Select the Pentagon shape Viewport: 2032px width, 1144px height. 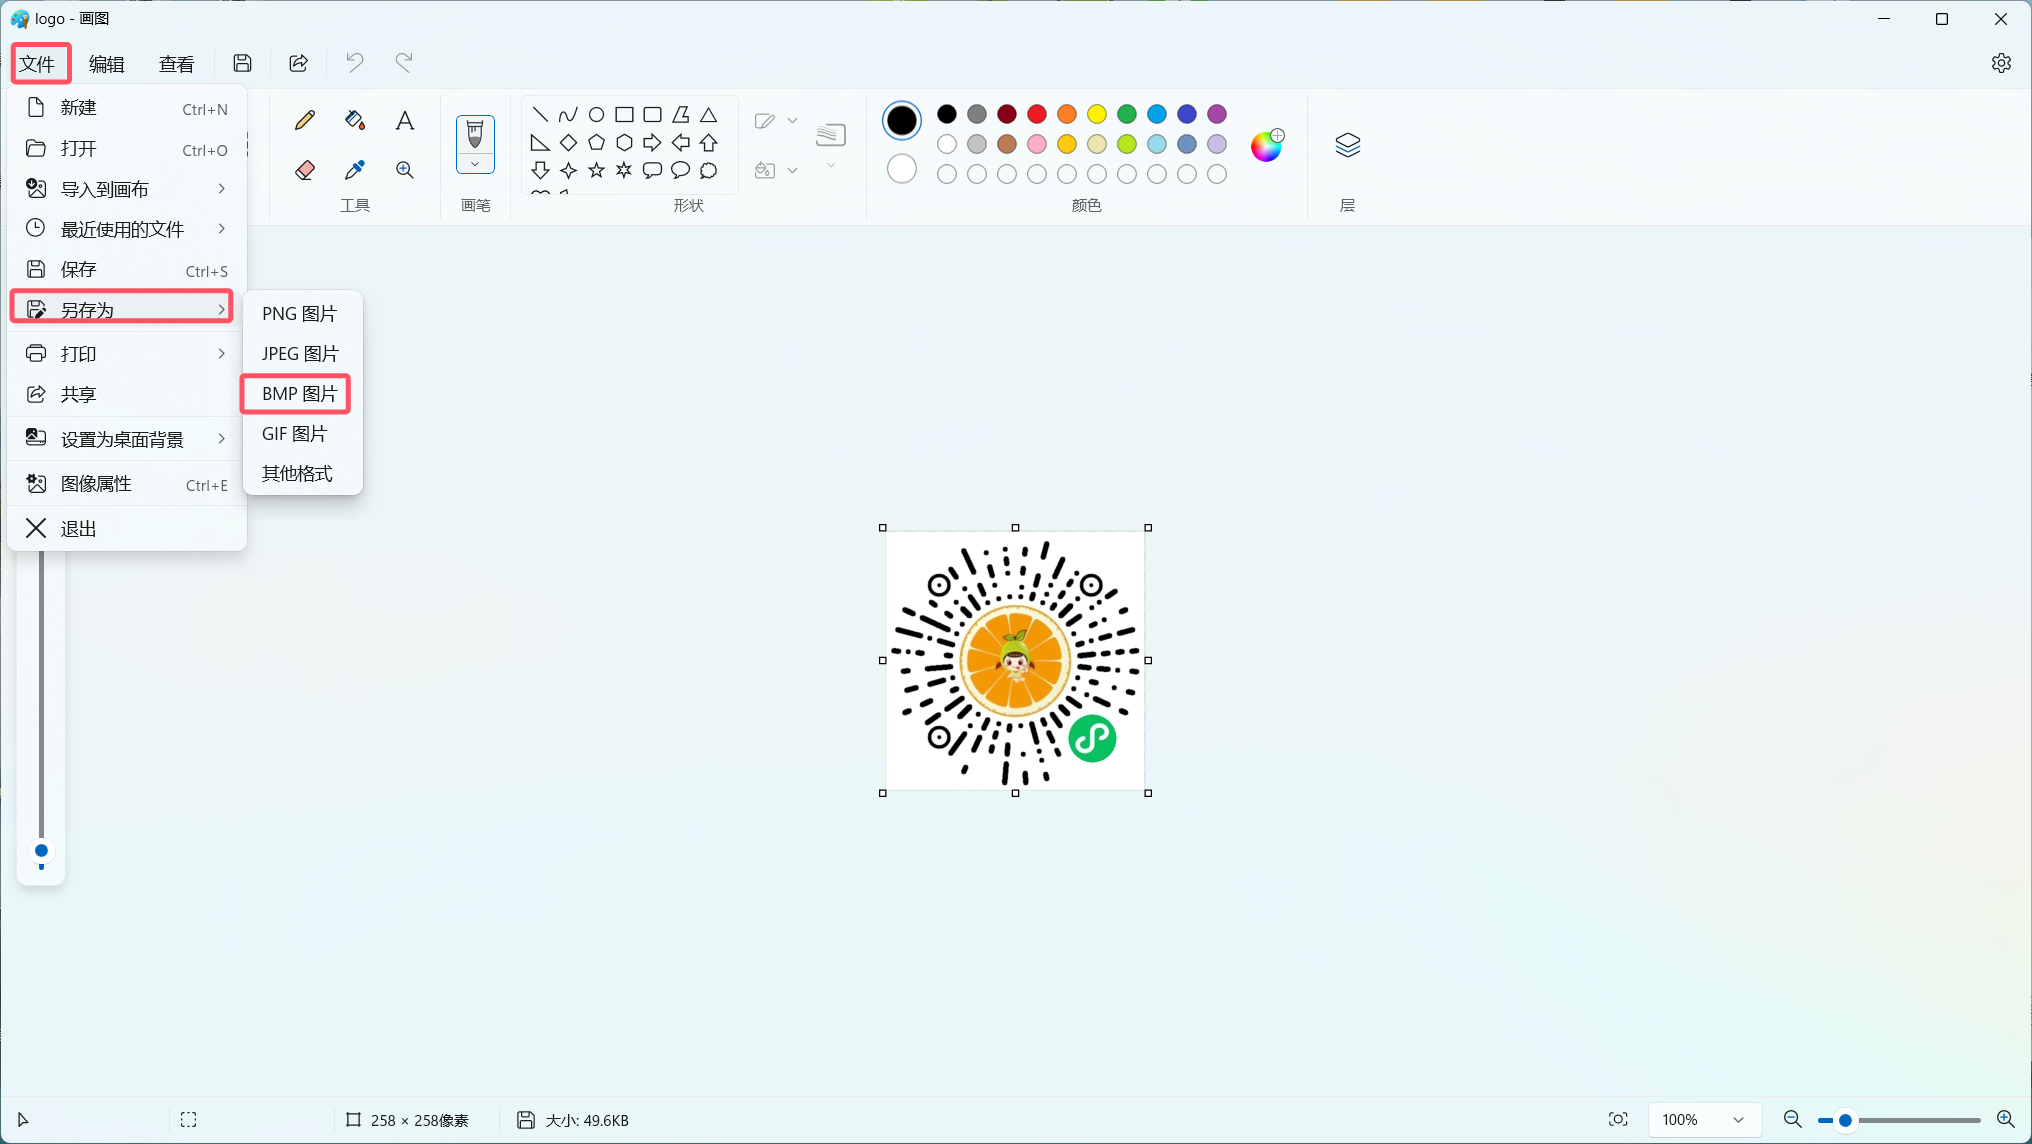click(596, 142)
